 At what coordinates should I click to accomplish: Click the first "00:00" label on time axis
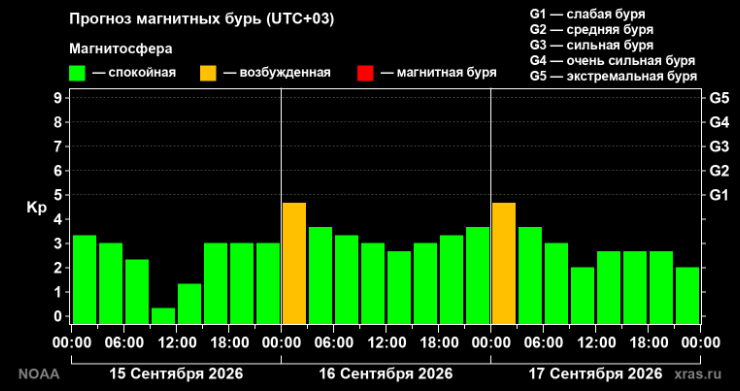tap(72, 342)
